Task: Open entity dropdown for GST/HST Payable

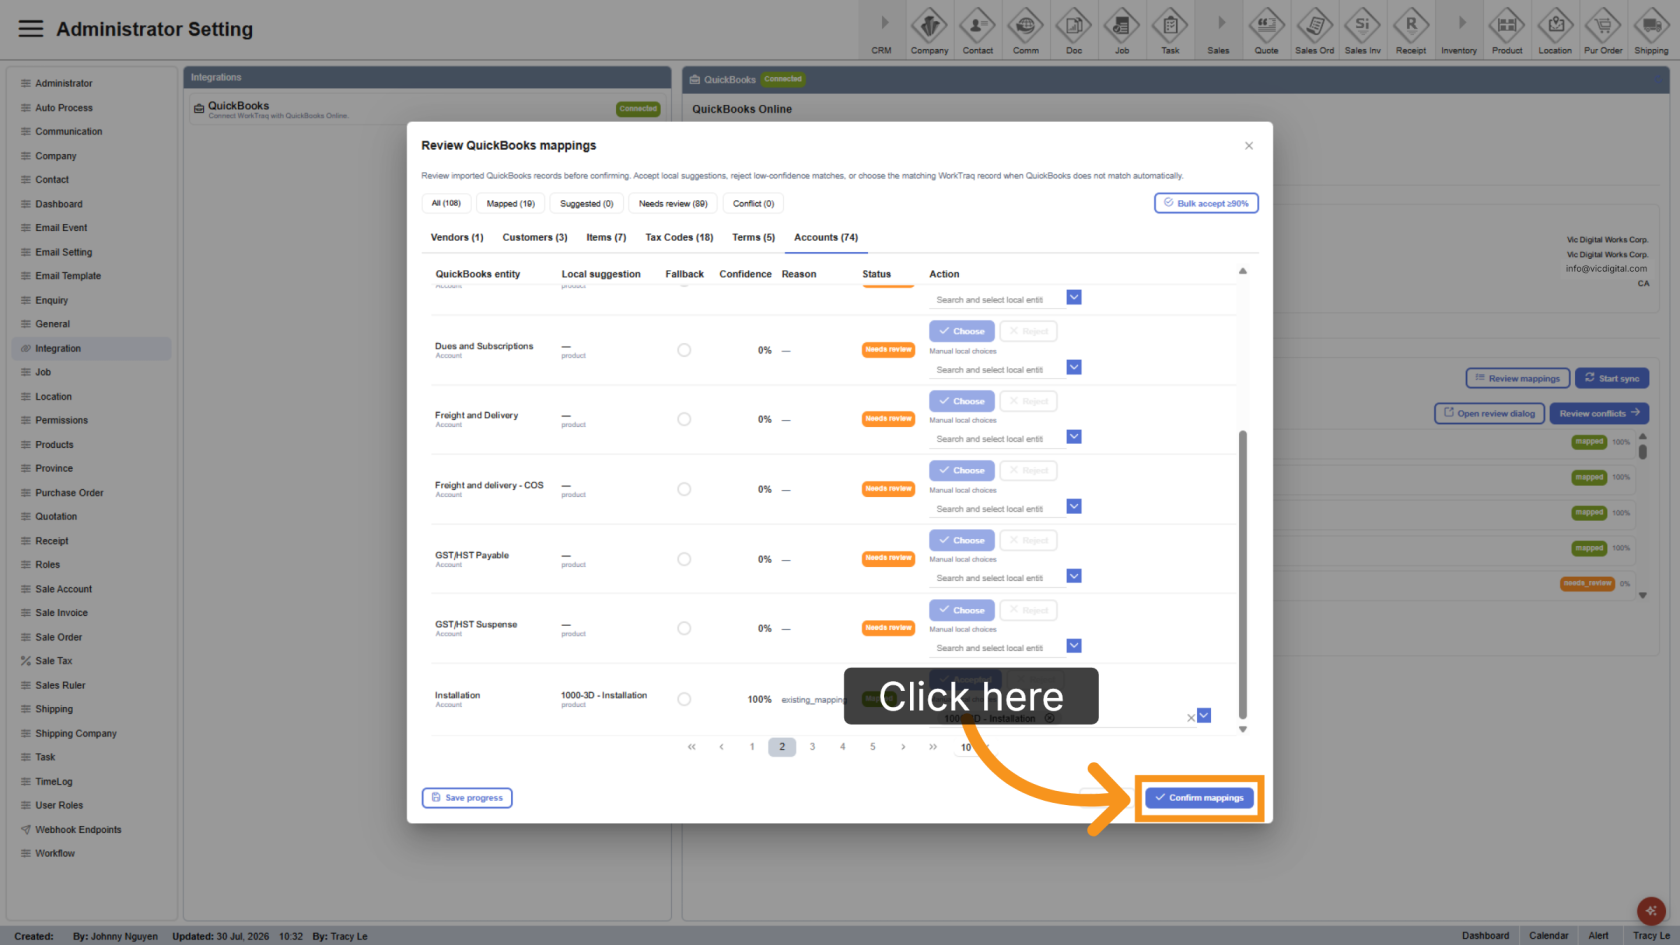Action: (x=1074, y=576)
